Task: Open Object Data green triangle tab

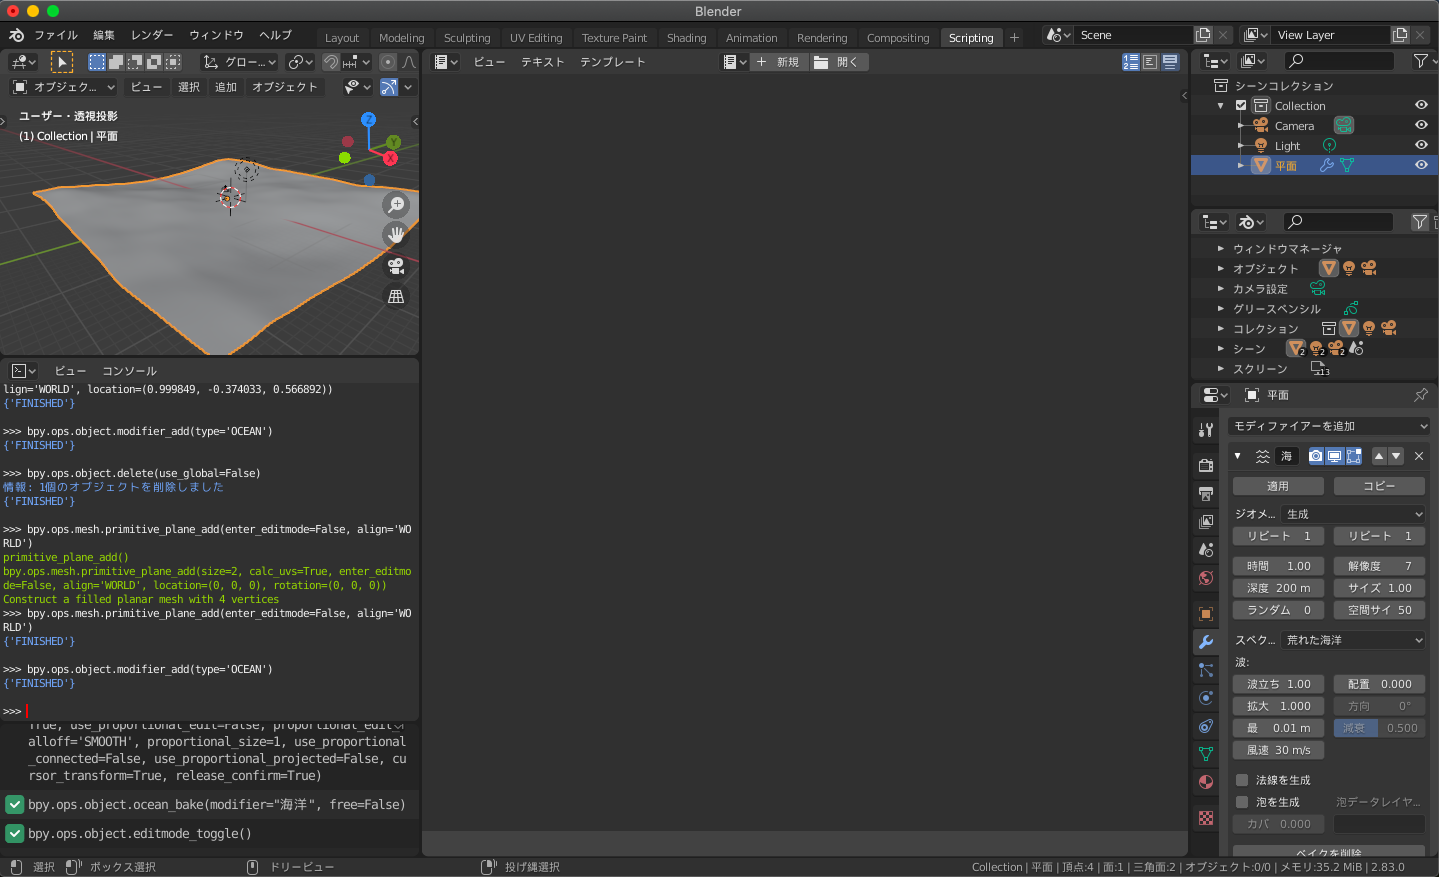Action: [1206, 754]
